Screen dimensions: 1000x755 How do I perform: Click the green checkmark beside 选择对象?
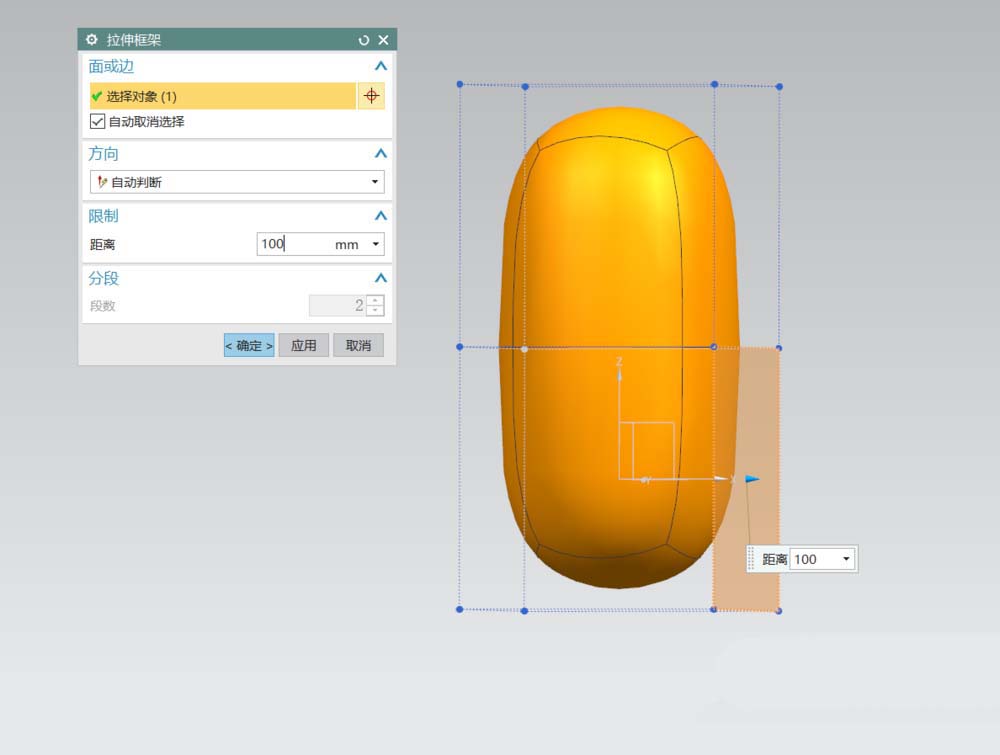[97, 97]
